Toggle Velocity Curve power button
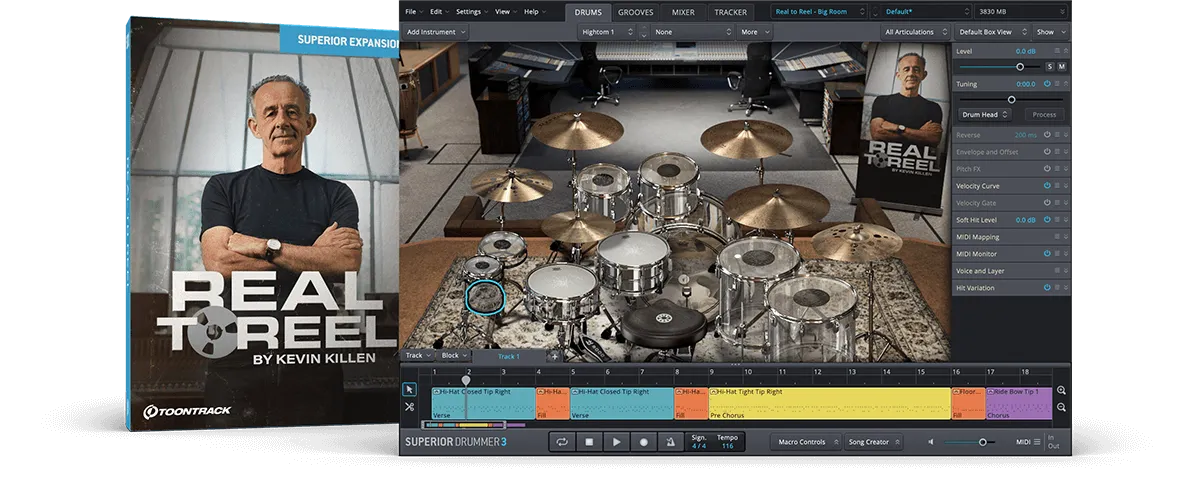 [x=1048, y=186]
